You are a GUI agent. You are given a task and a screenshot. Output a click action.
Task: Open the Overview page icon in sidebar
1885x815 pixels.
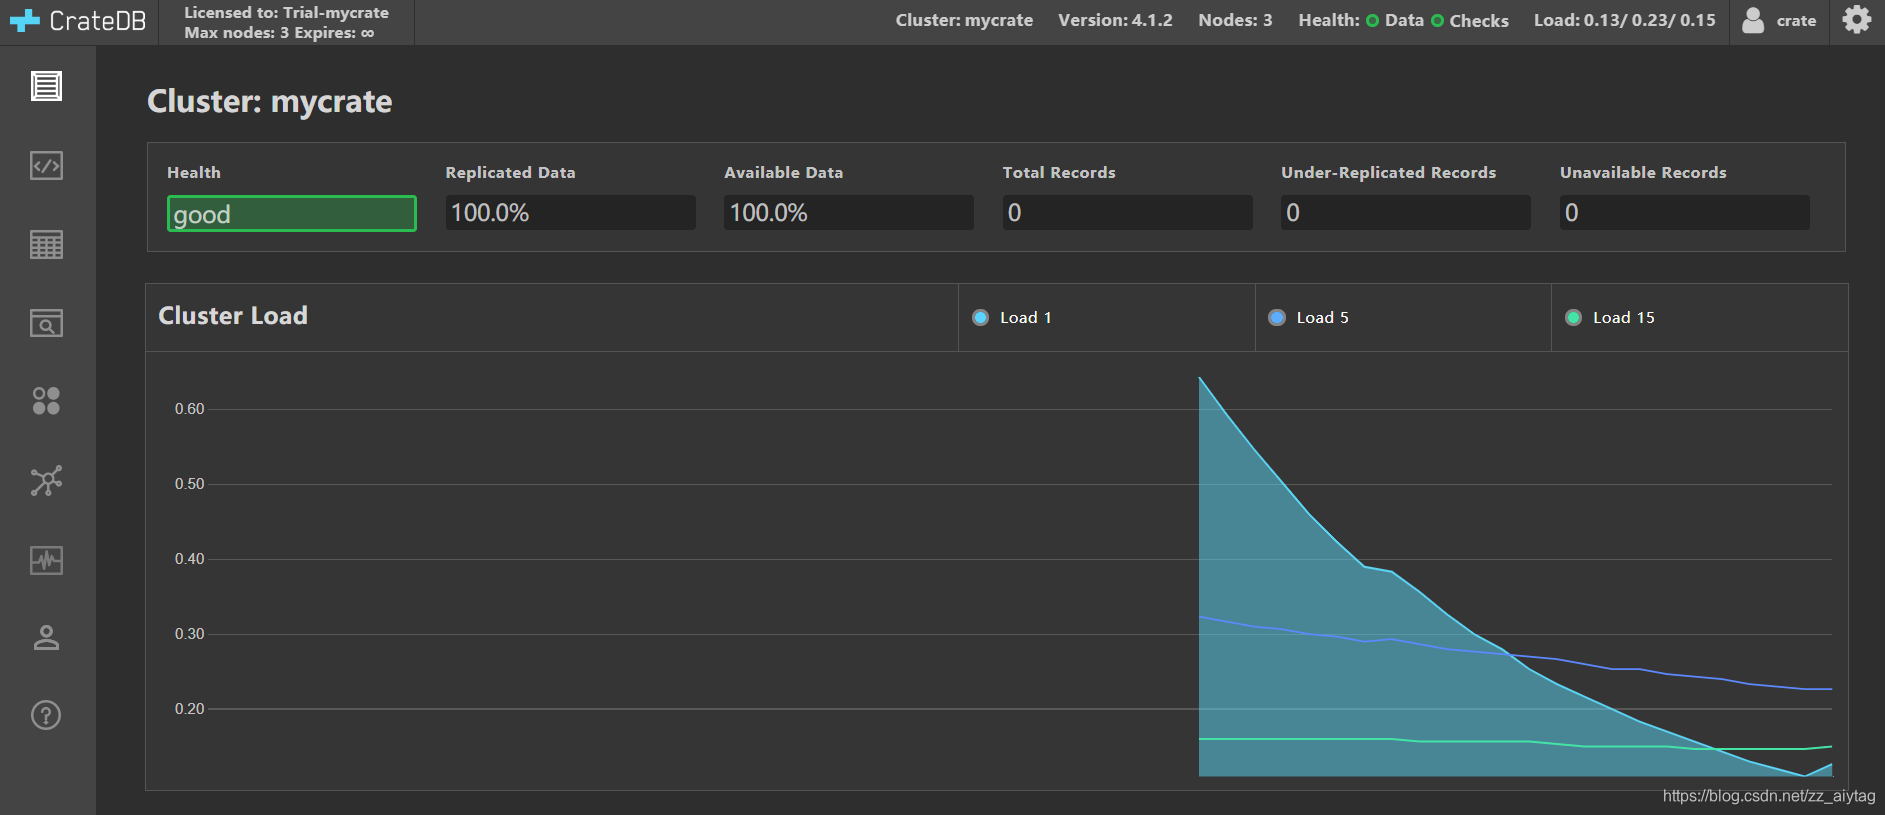pyautogui.click(x=46, y=86)
